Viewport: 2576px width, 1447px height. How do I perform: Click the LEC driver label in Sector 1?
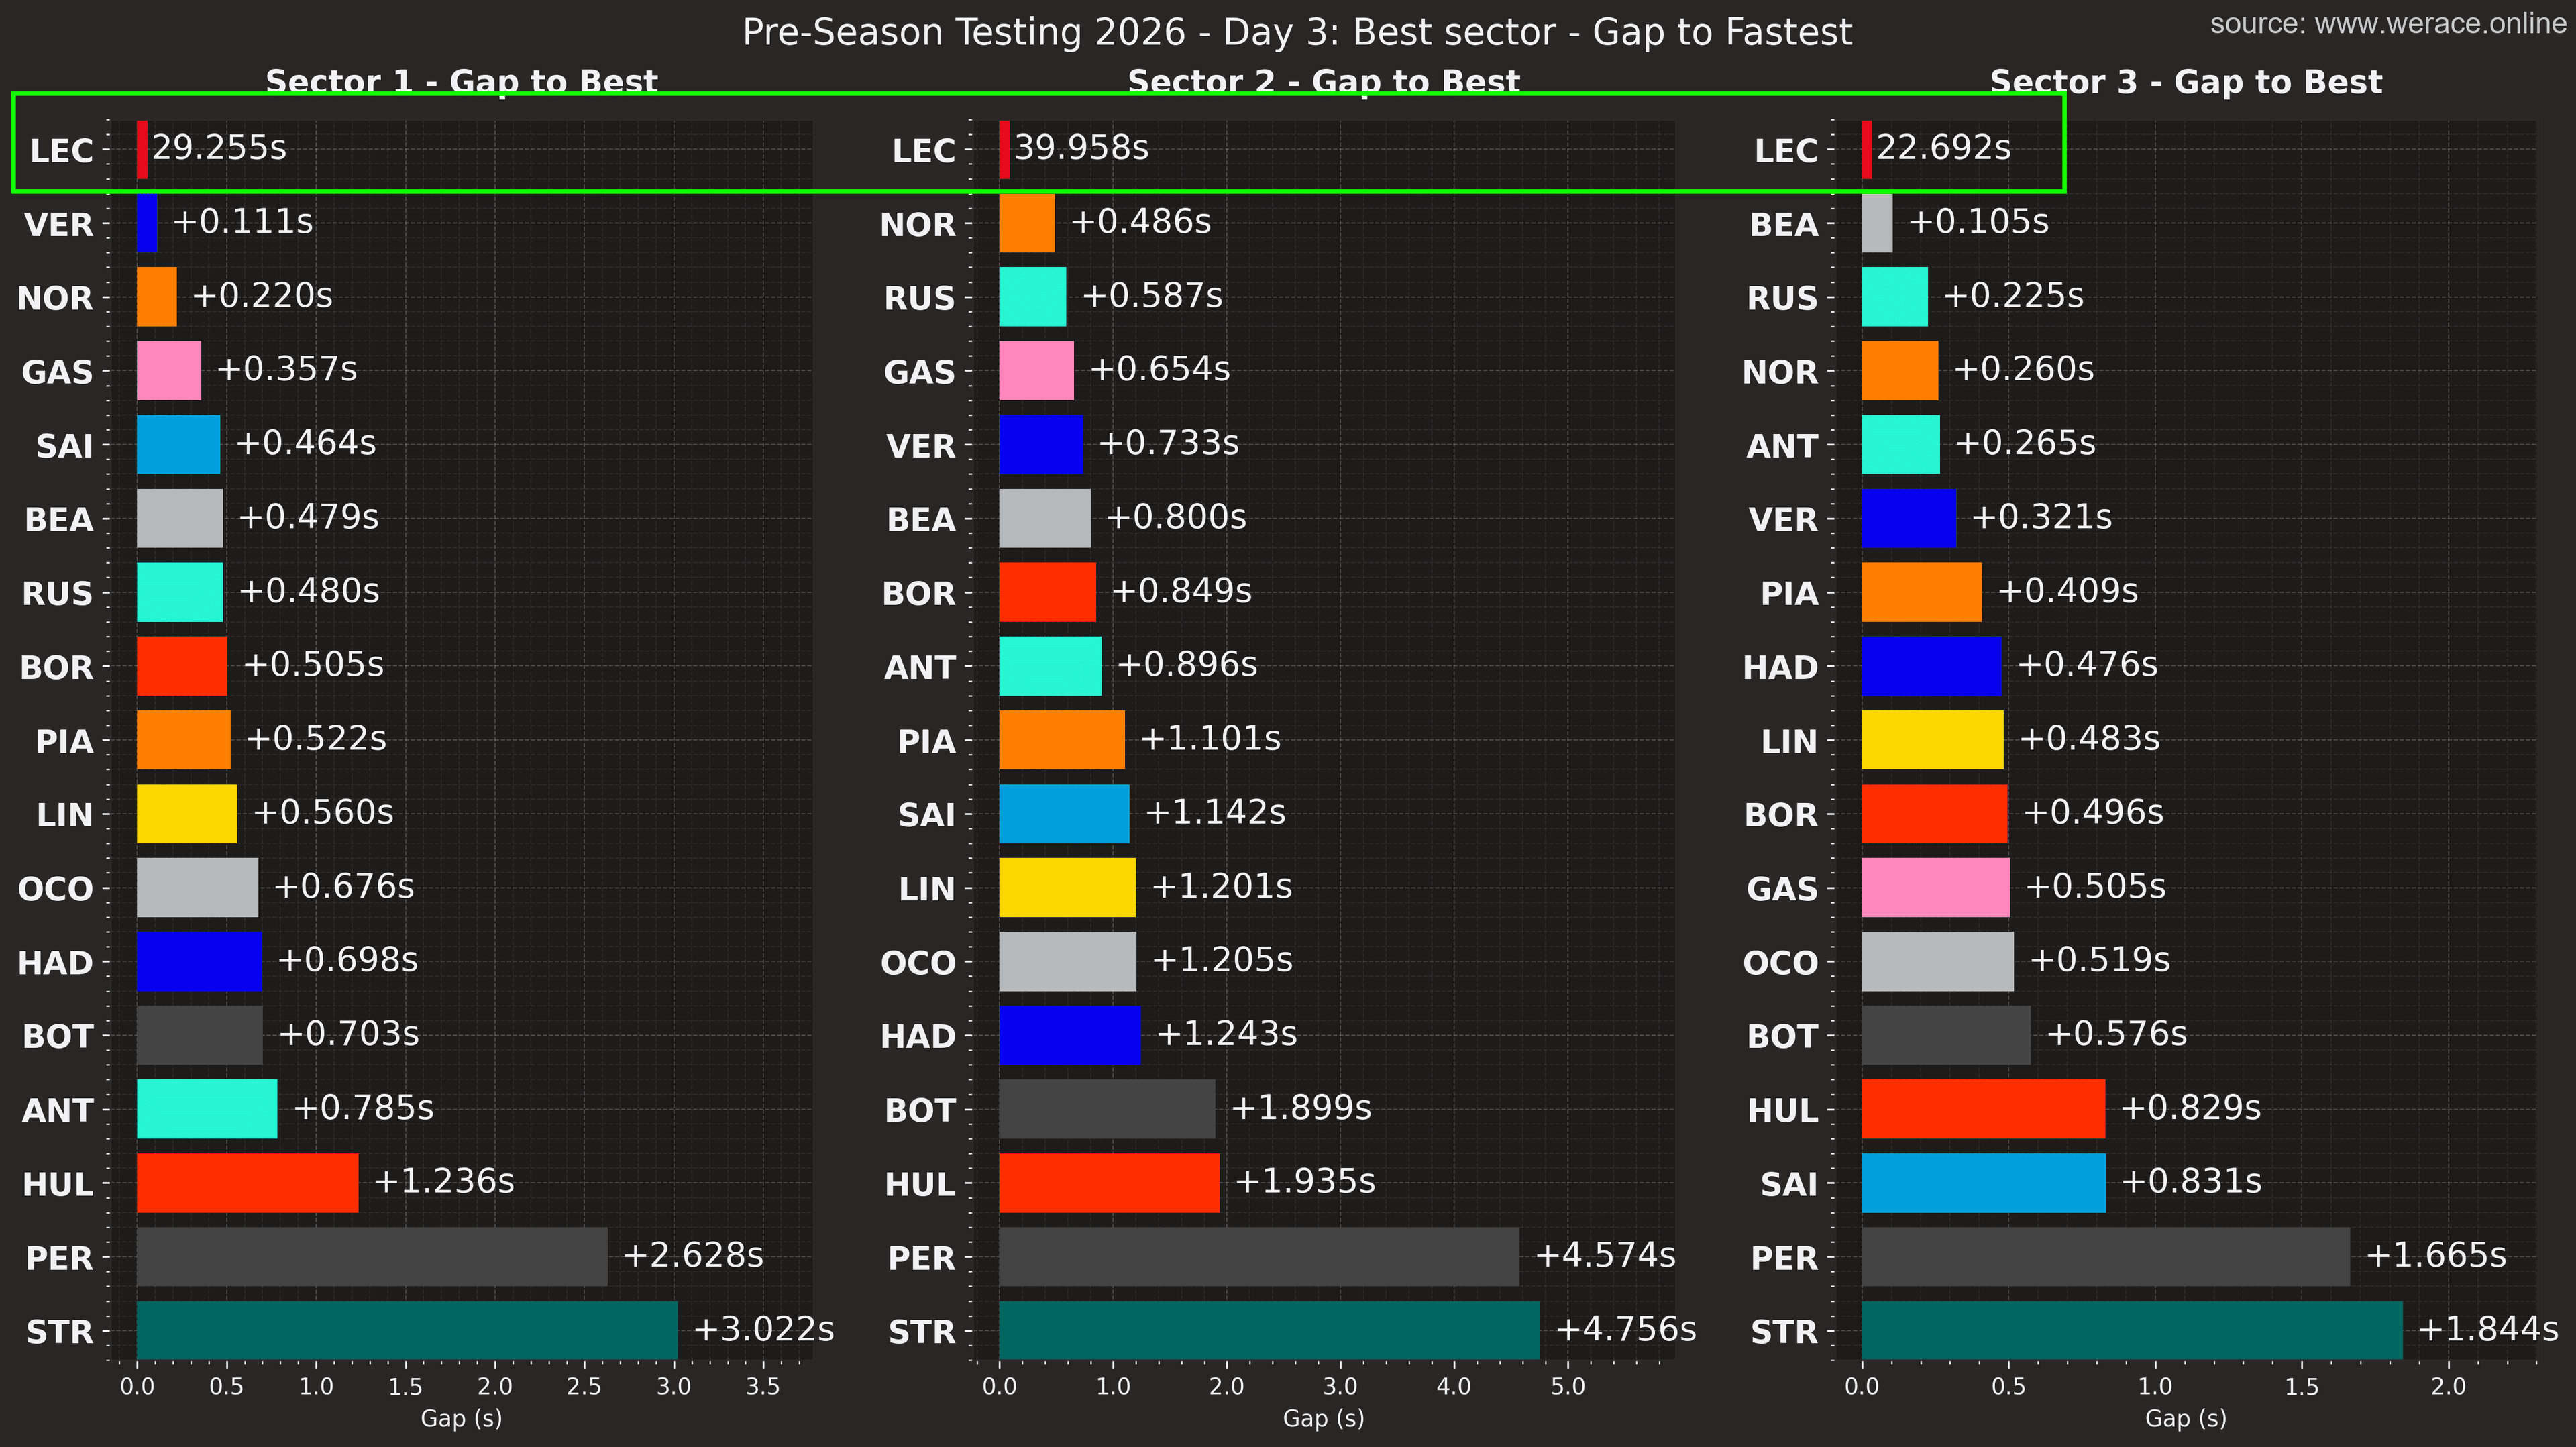[x=62, y=150]
